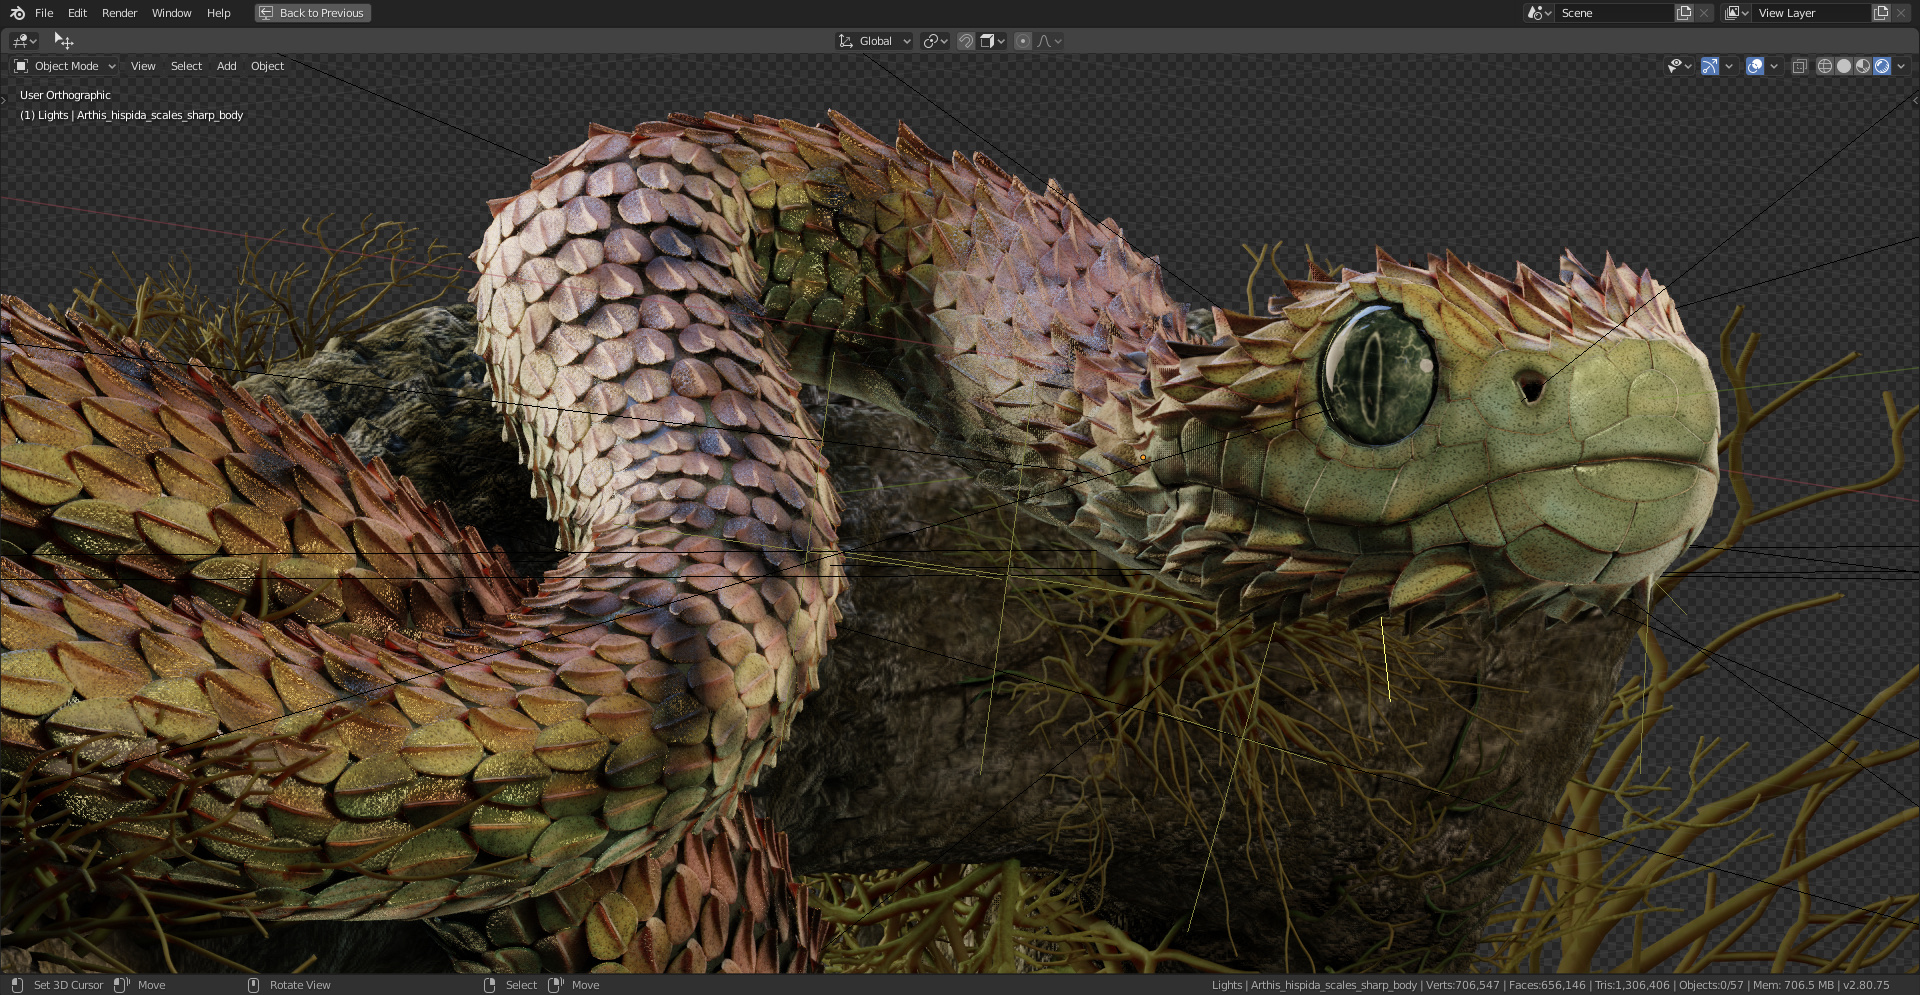Open the Global transform orientation dropdown

874,41
